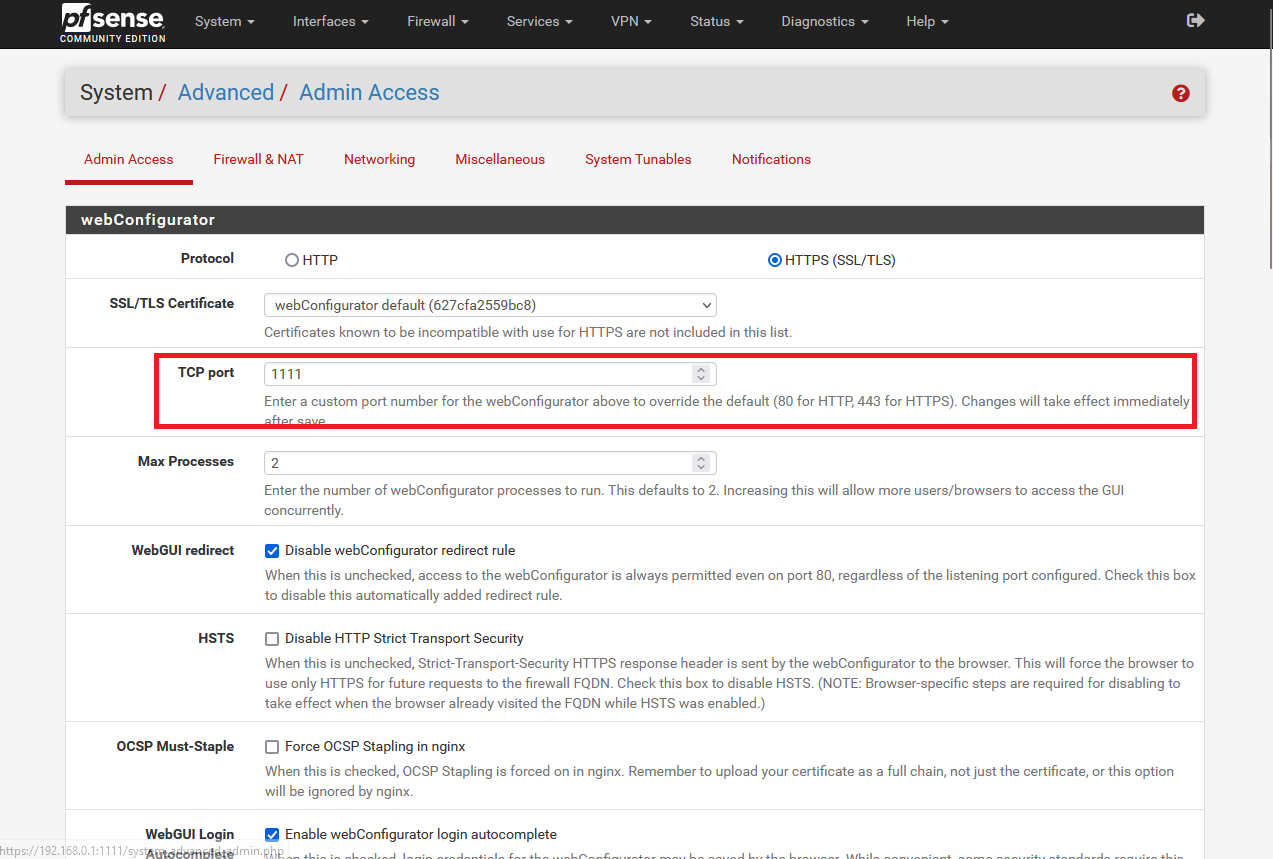The width and height of the screenshot is (1273, 859).
Task: Open the red help icon on the breadcrumb bar
Action: tap(1180, 93)
